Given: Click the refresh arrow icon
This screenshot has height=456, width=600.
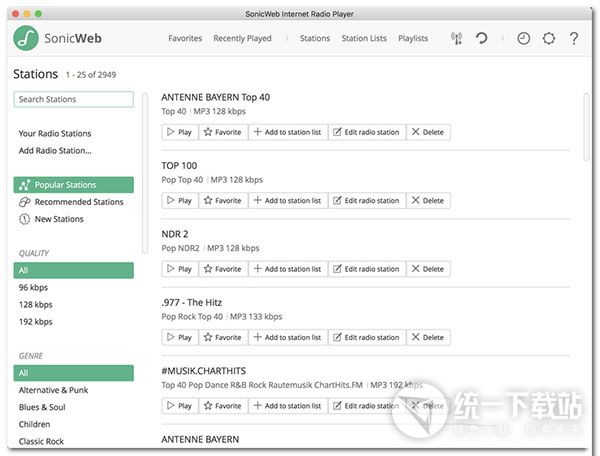Looking at the screenshot, I should 481,38.
